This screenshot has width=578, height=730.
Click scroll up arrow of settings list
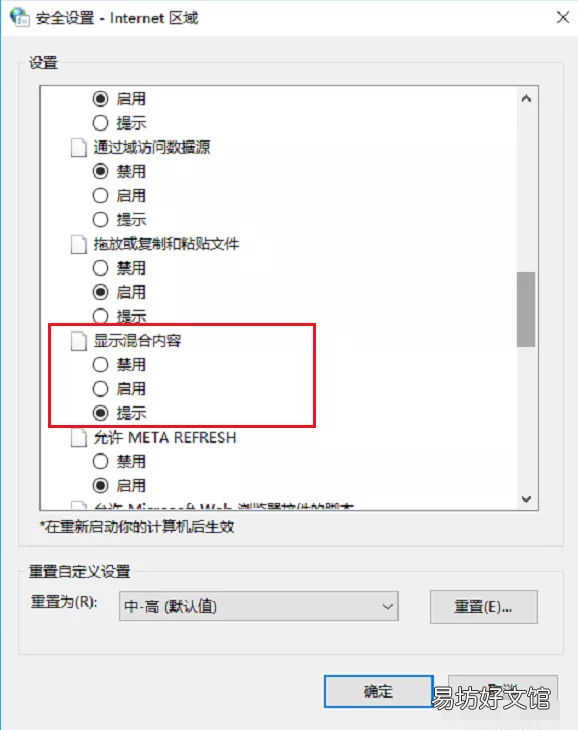(x=526, y=98)
